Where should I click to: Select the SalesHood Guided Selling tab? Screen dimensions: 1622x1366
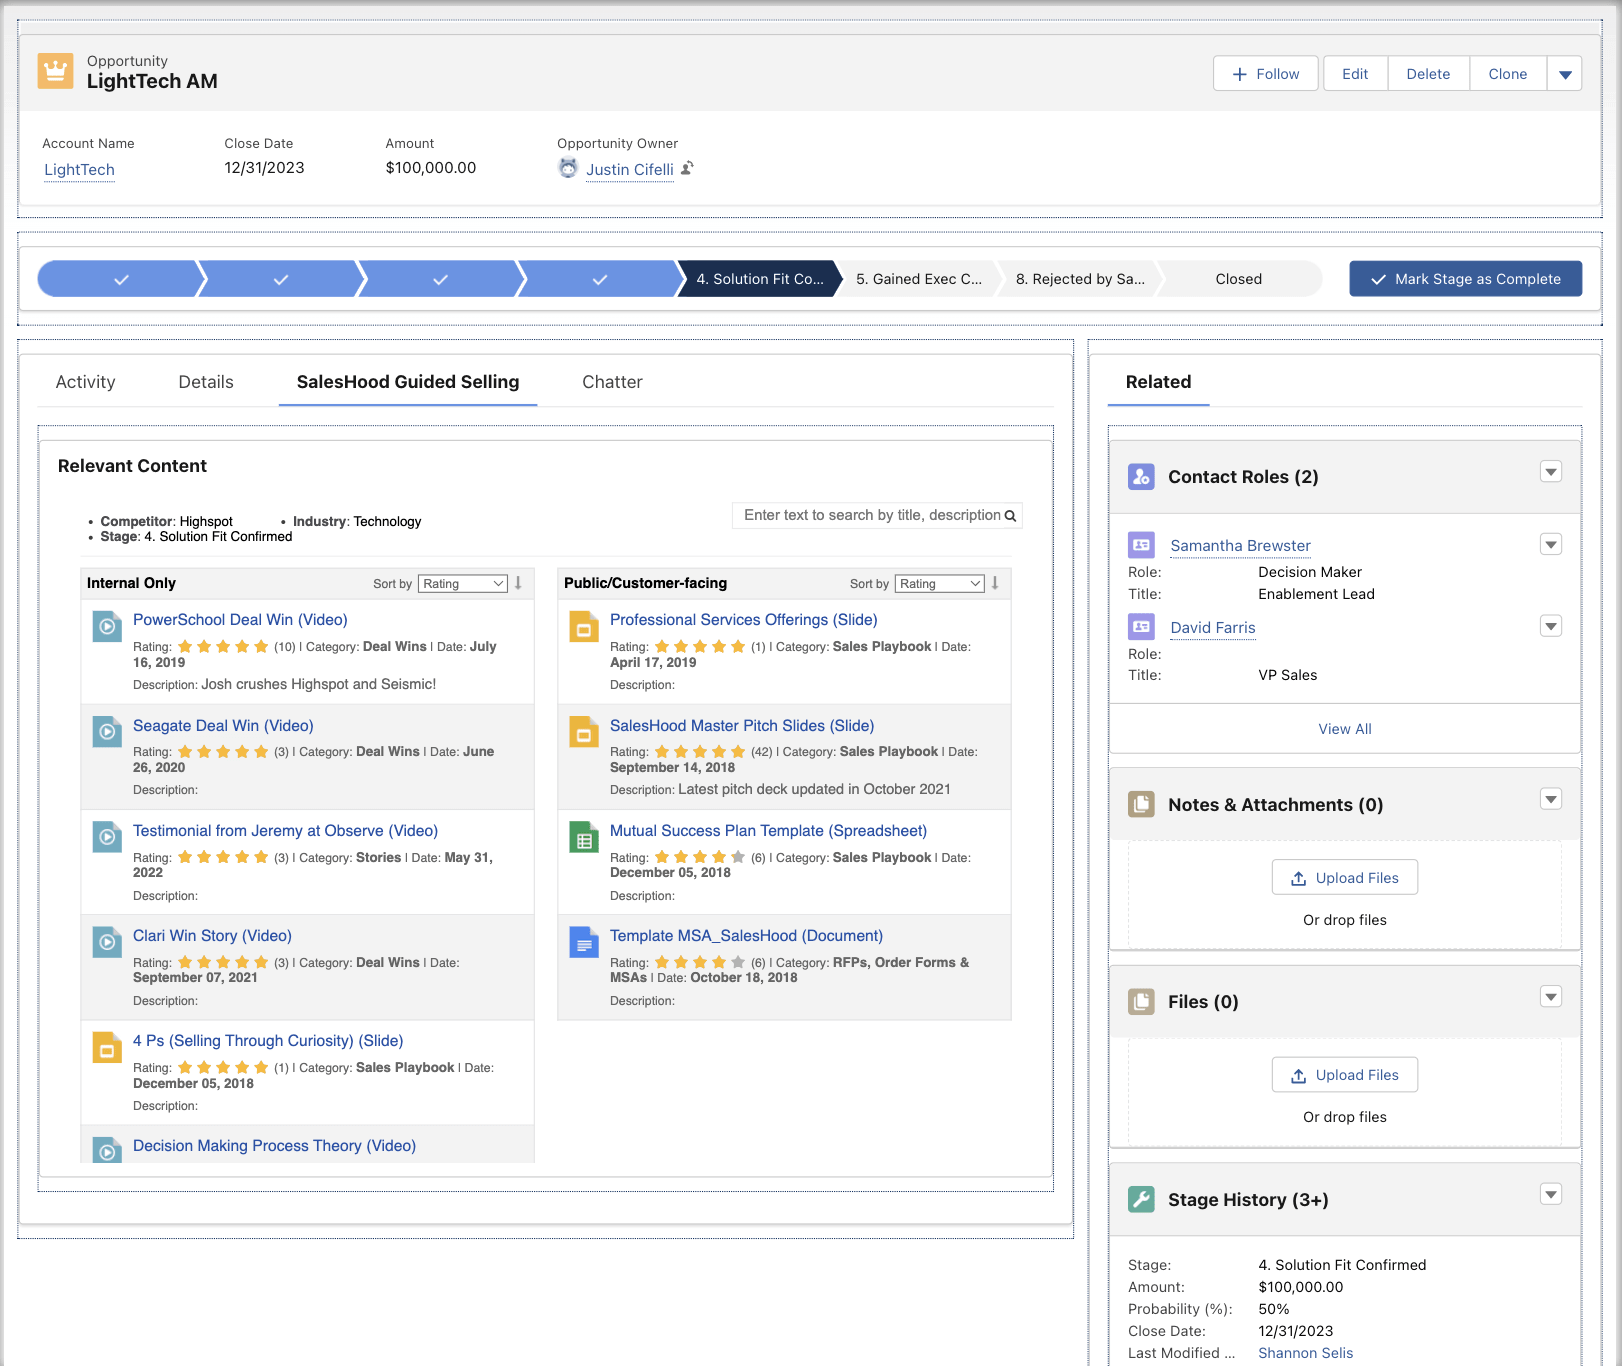pos(408,382)
